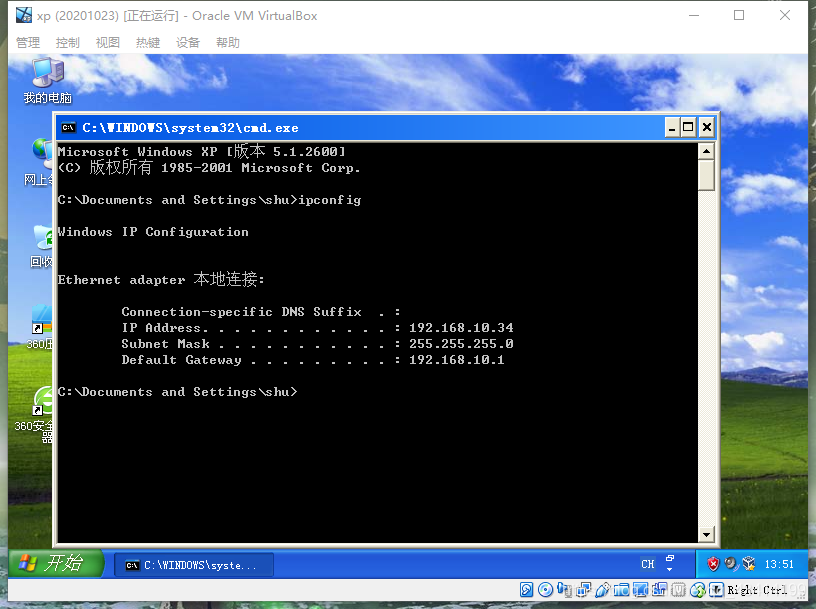Open the 视图 menu
Image resolution: width=816 pixels, height=609 pixels.
pyautogui.click(x=108, y=42)
